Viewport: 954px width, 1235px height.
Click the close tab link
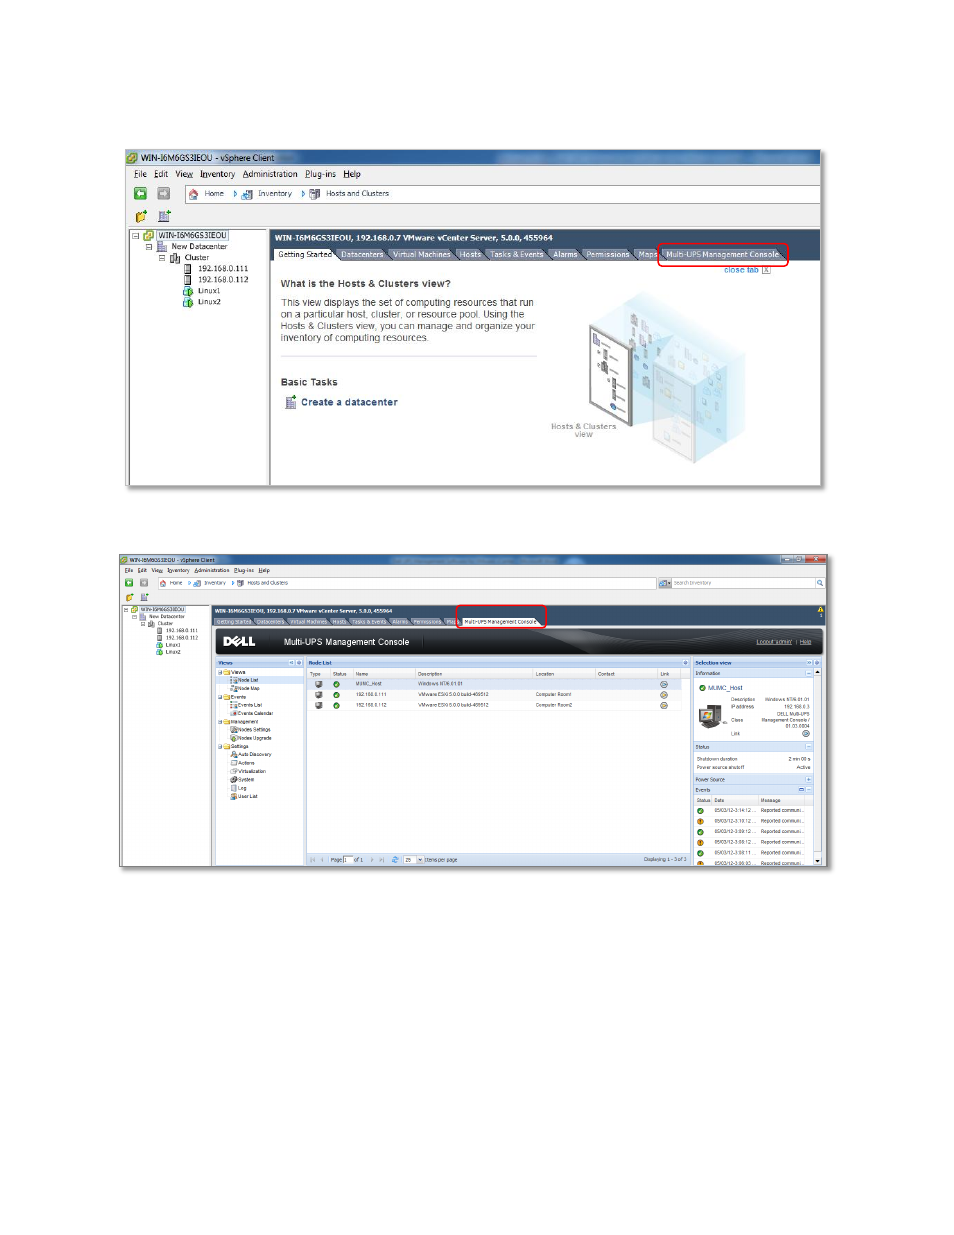pyautogui.click(x=741, y=270)
